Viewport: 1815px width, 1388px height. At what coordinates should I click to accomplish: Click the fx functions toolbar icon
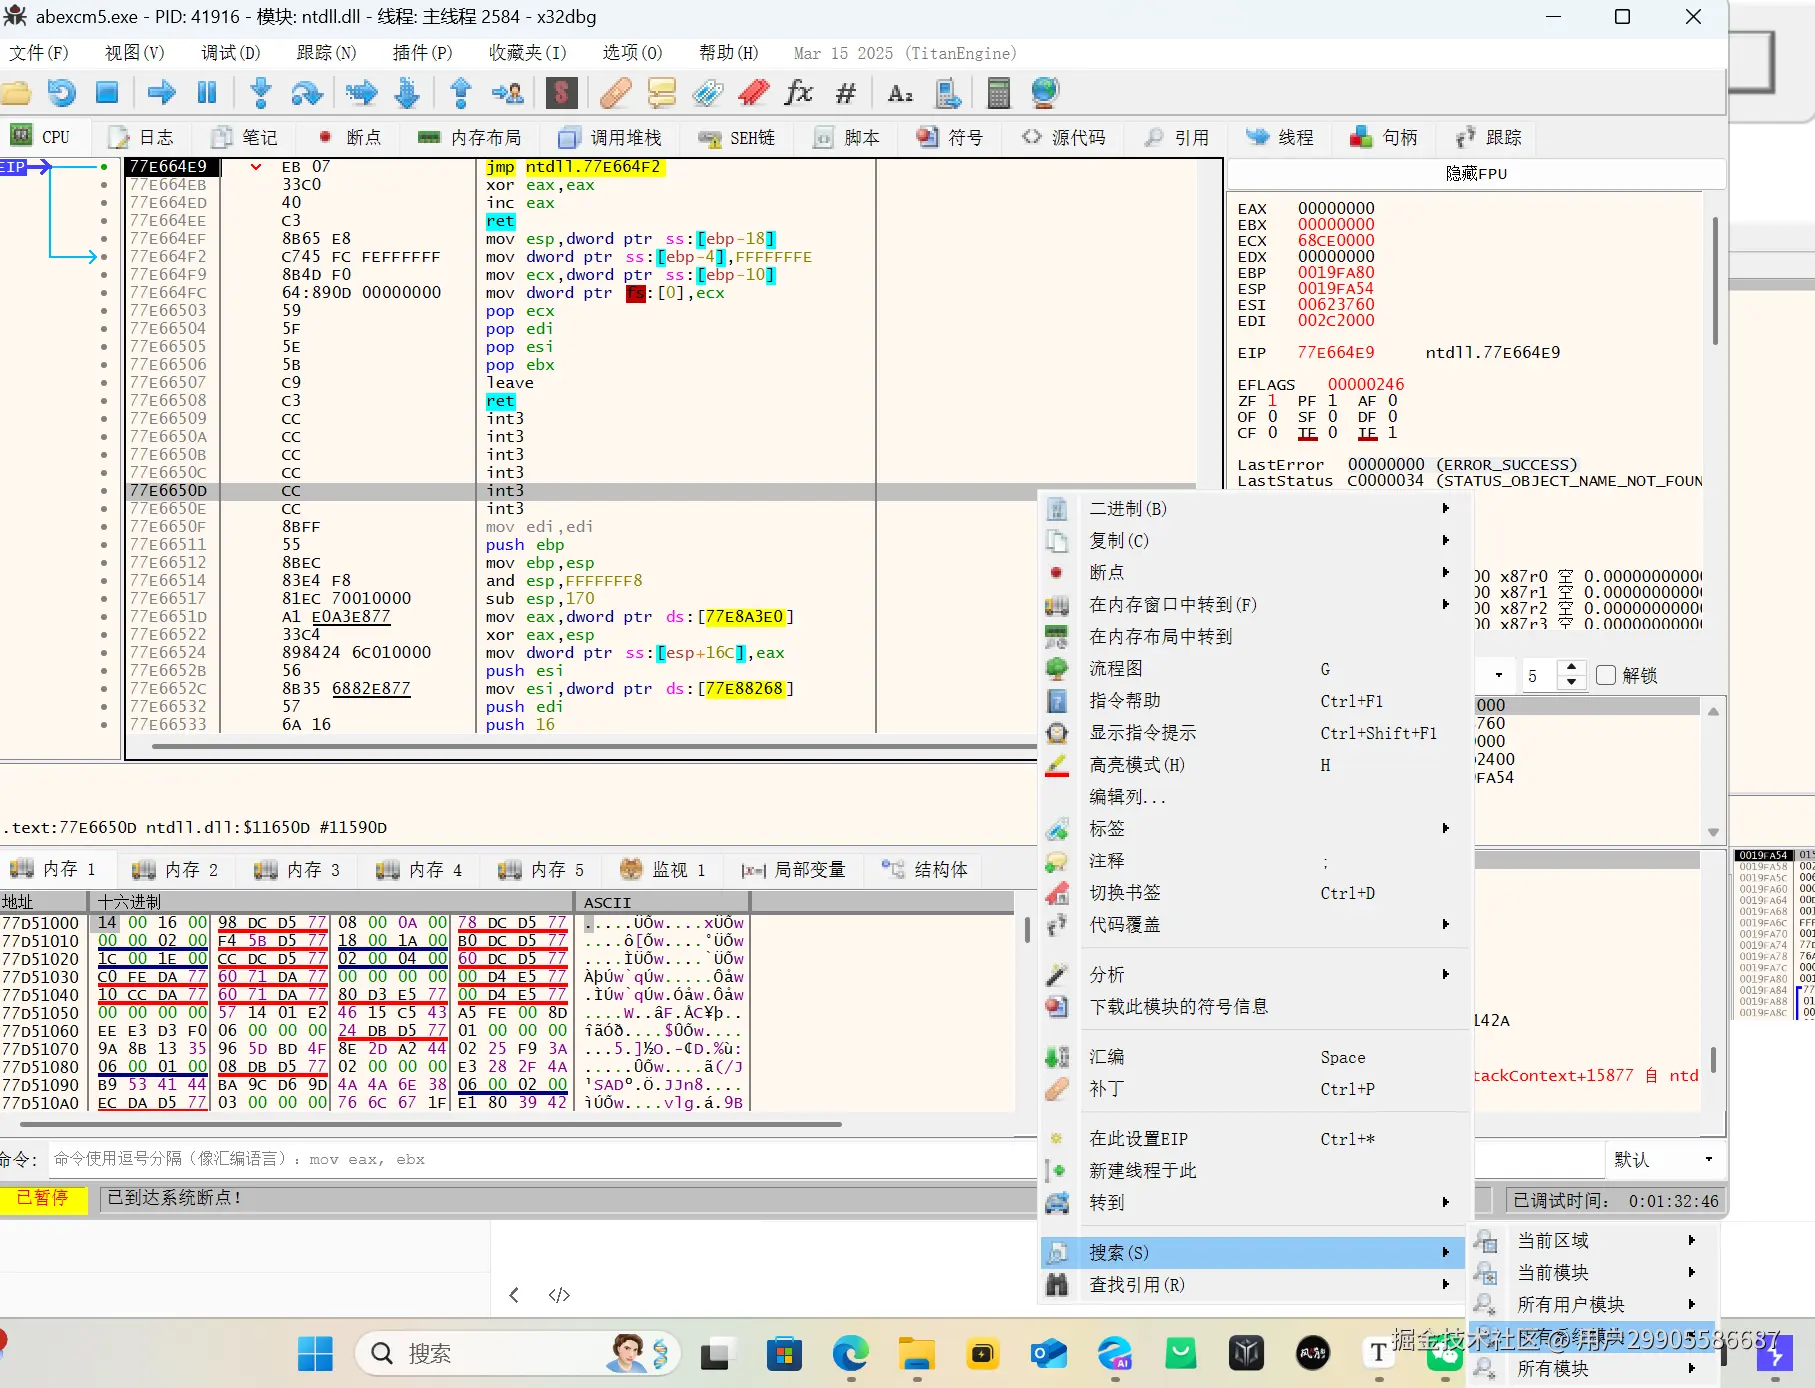tap(798, 93)
